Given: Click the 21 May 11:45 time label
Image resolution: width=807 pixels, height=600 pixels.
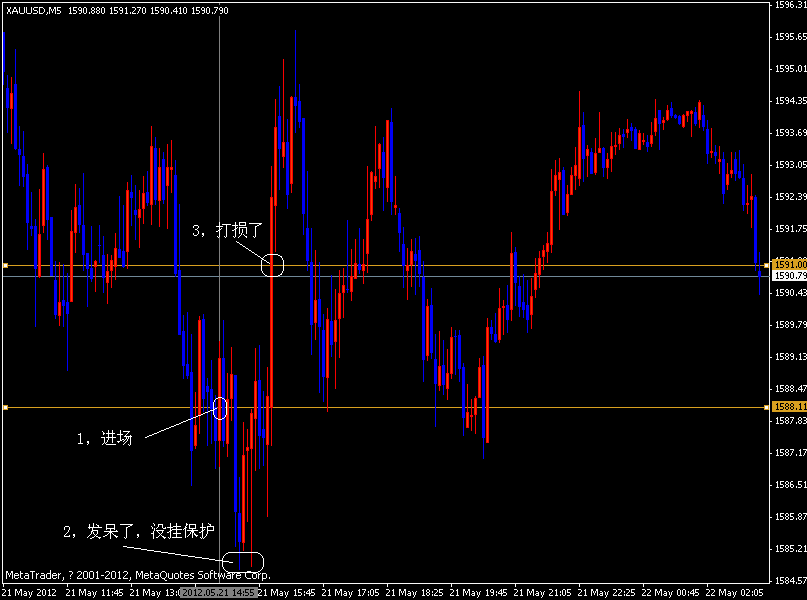Looking at the screenshot, I should click(95, 592).
